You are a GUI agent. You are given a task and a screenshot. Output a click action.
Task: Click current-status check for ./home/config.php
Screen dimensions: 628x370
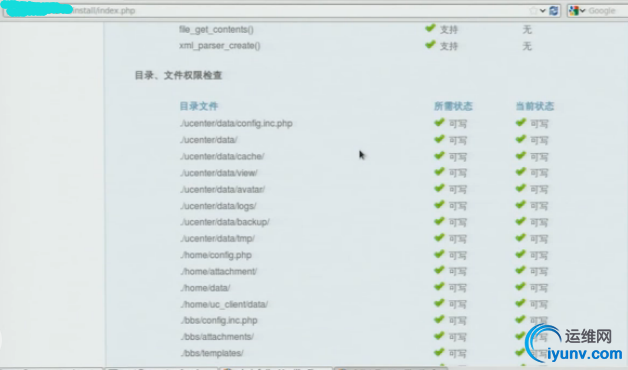(x=521, y=254)
